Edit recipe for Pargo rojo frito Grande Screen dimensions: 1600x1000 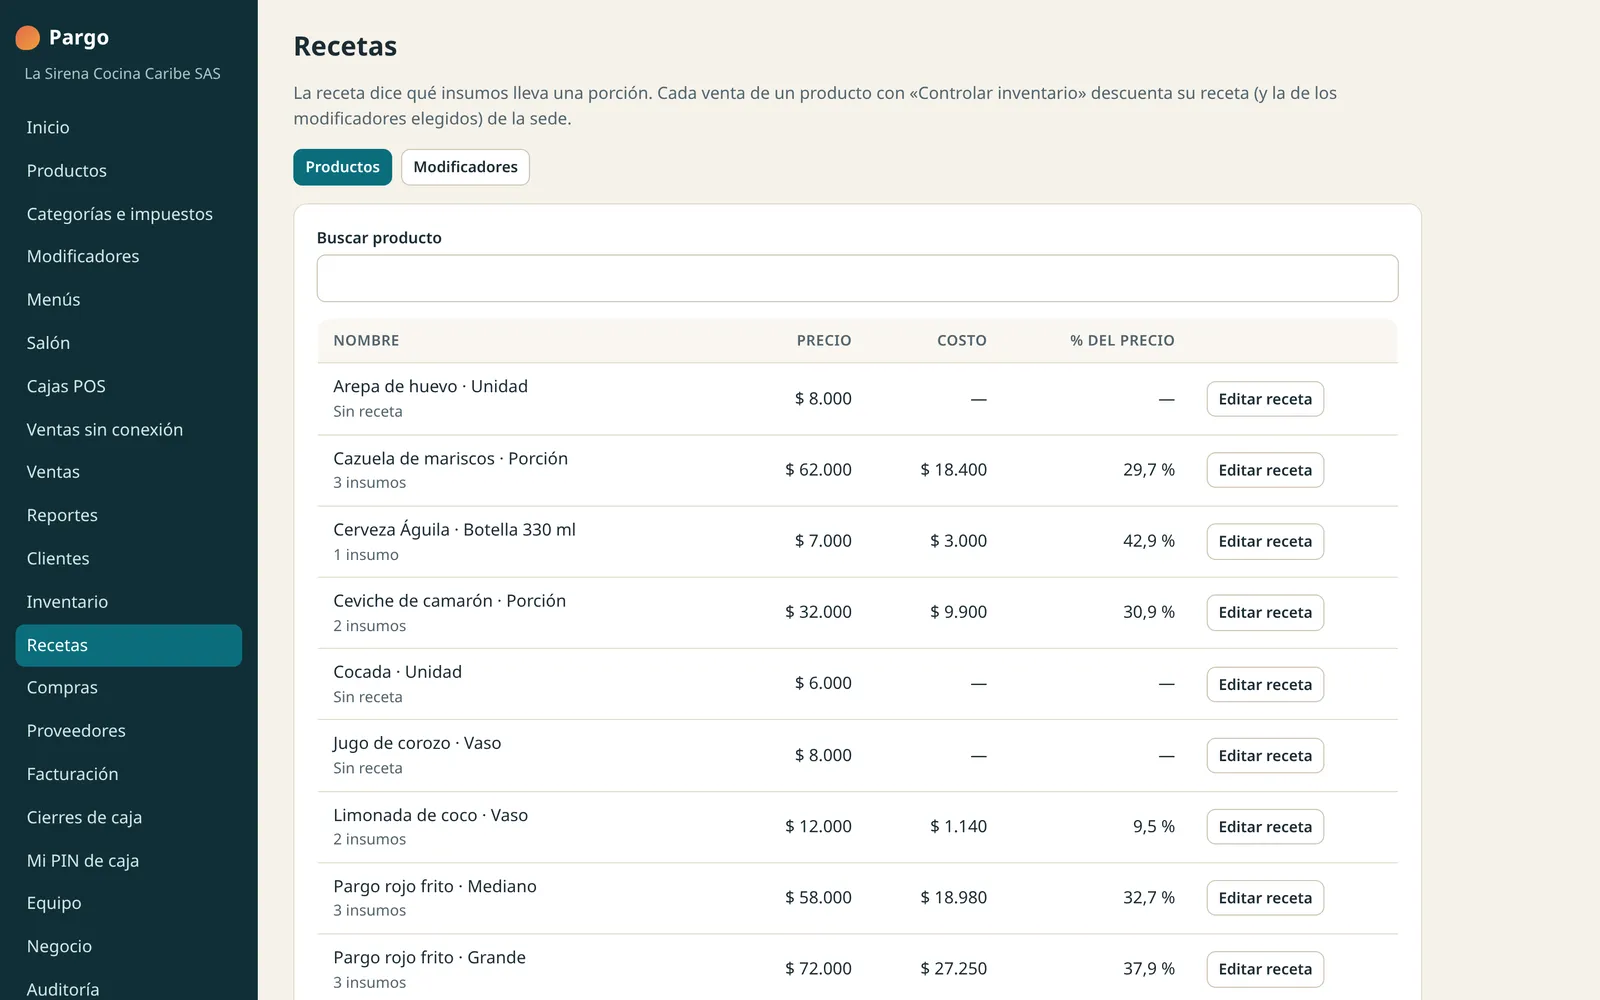[x=1265, y=969]
